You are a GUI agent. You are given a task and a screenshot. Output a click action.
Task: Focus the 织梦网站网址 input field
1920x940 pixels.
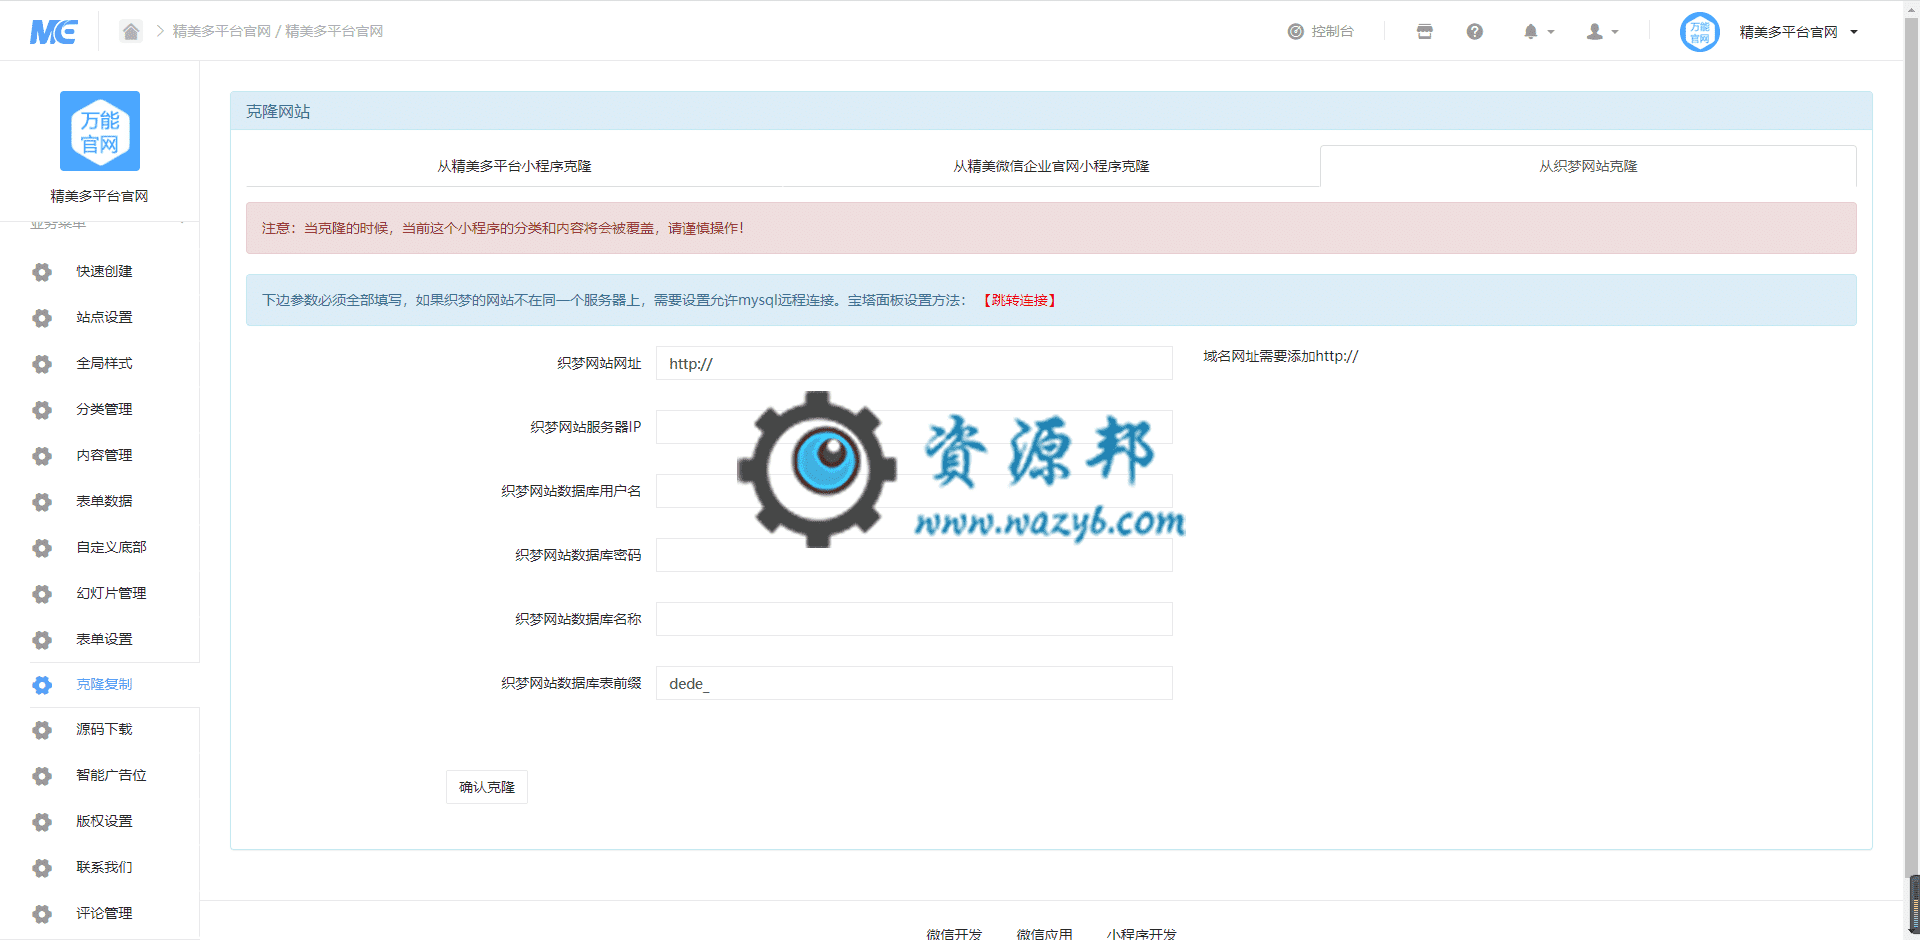coord(914,363)
